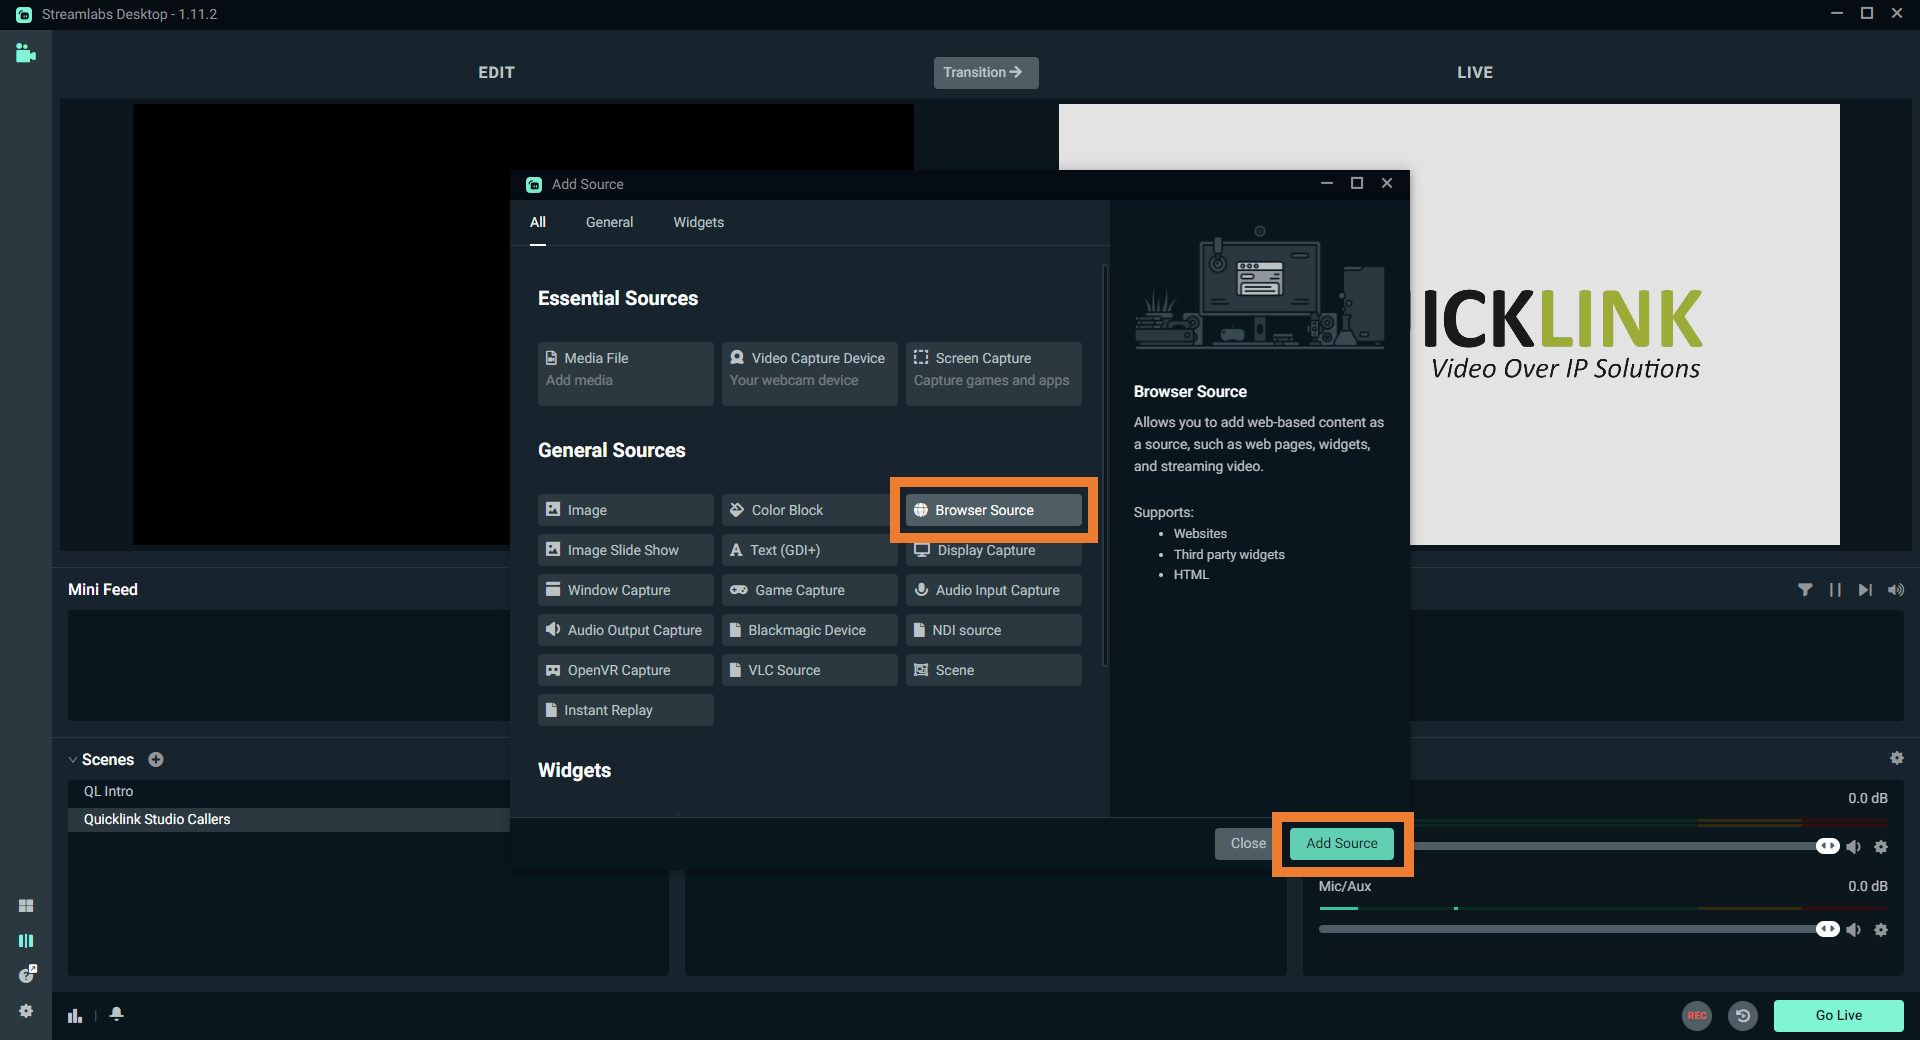Add a new scene with plus icon
Screen dimensions: 1920x1040
[x=156, y=759]
